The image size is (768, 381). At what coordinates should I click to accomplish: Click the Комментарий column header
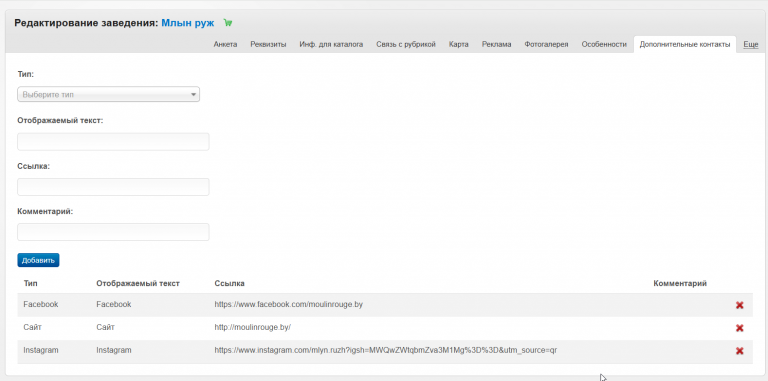point(680,284)
